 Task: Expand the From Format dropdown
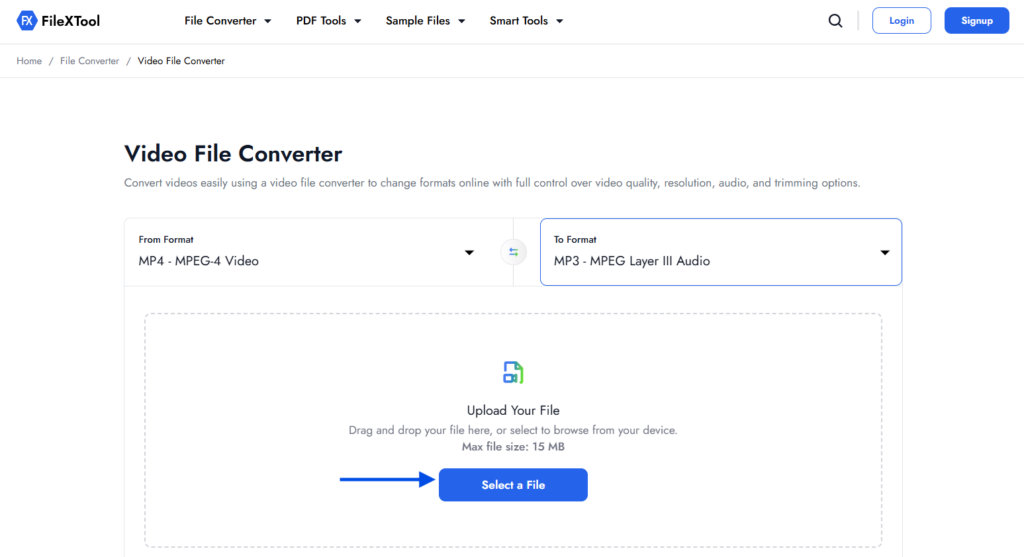pos(319,252)
